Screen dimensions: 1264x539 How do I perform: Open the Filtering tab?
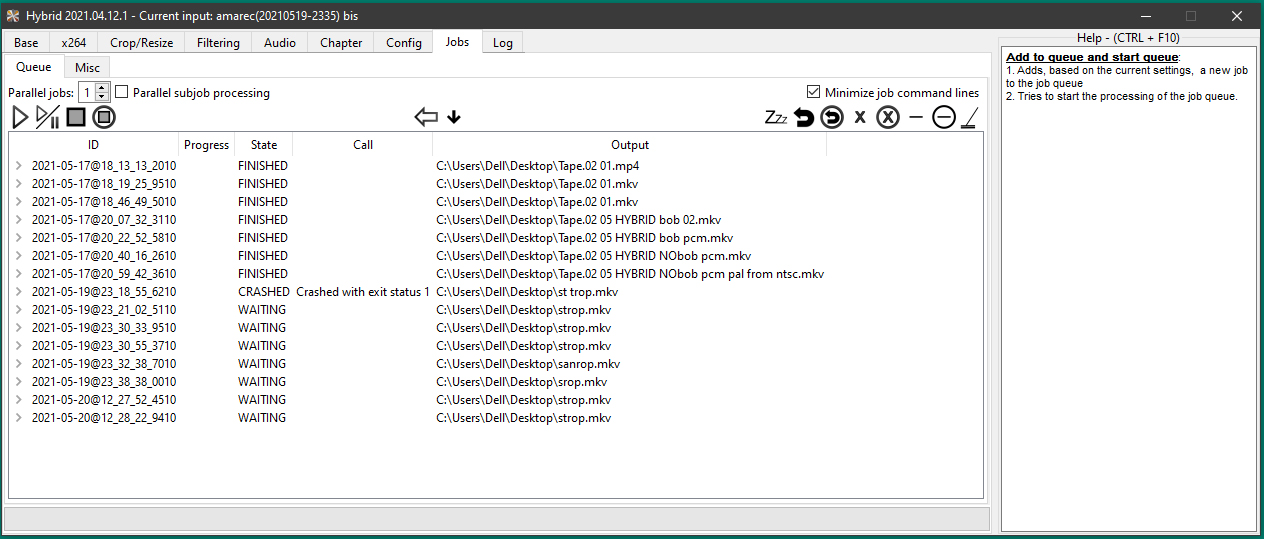[218, 42]
